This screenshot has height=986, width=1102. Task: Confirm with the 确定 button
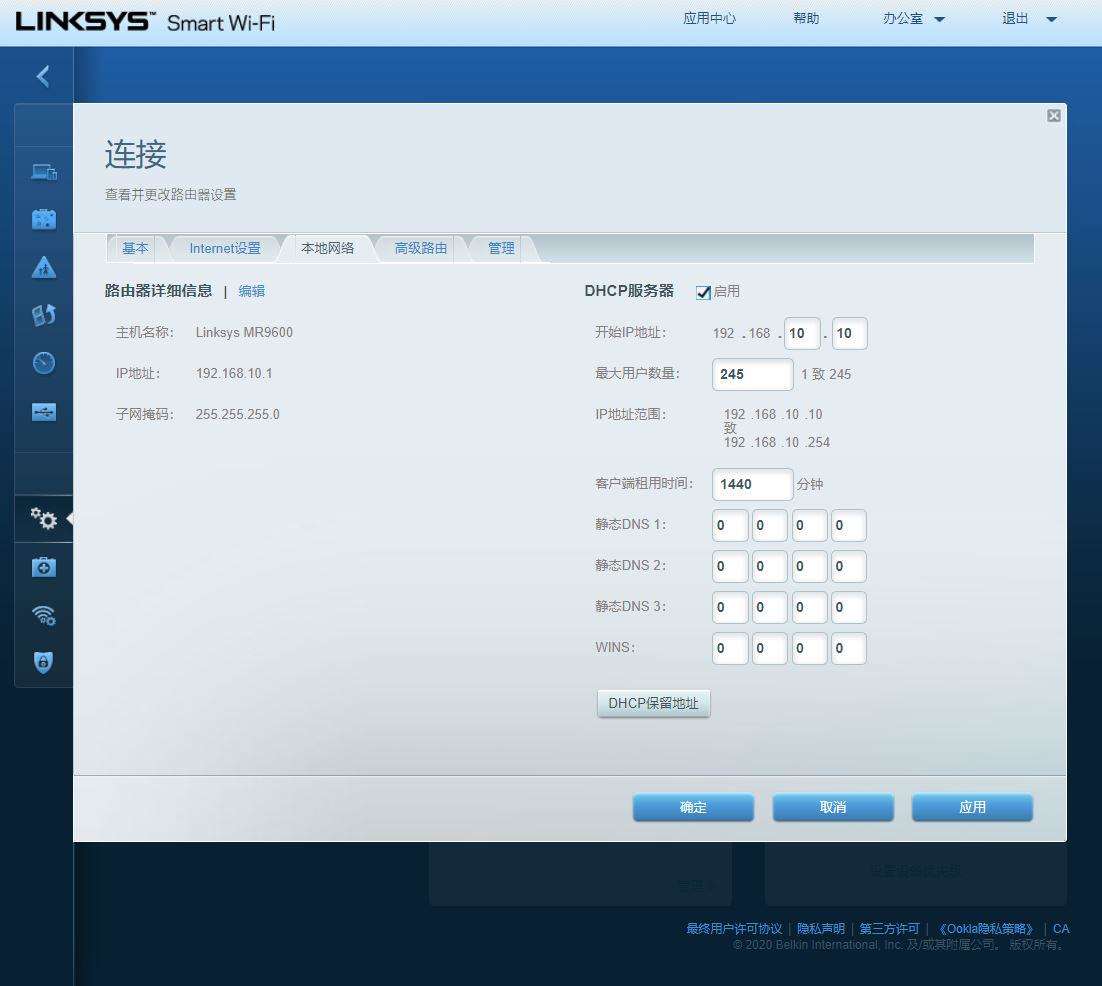693,807
